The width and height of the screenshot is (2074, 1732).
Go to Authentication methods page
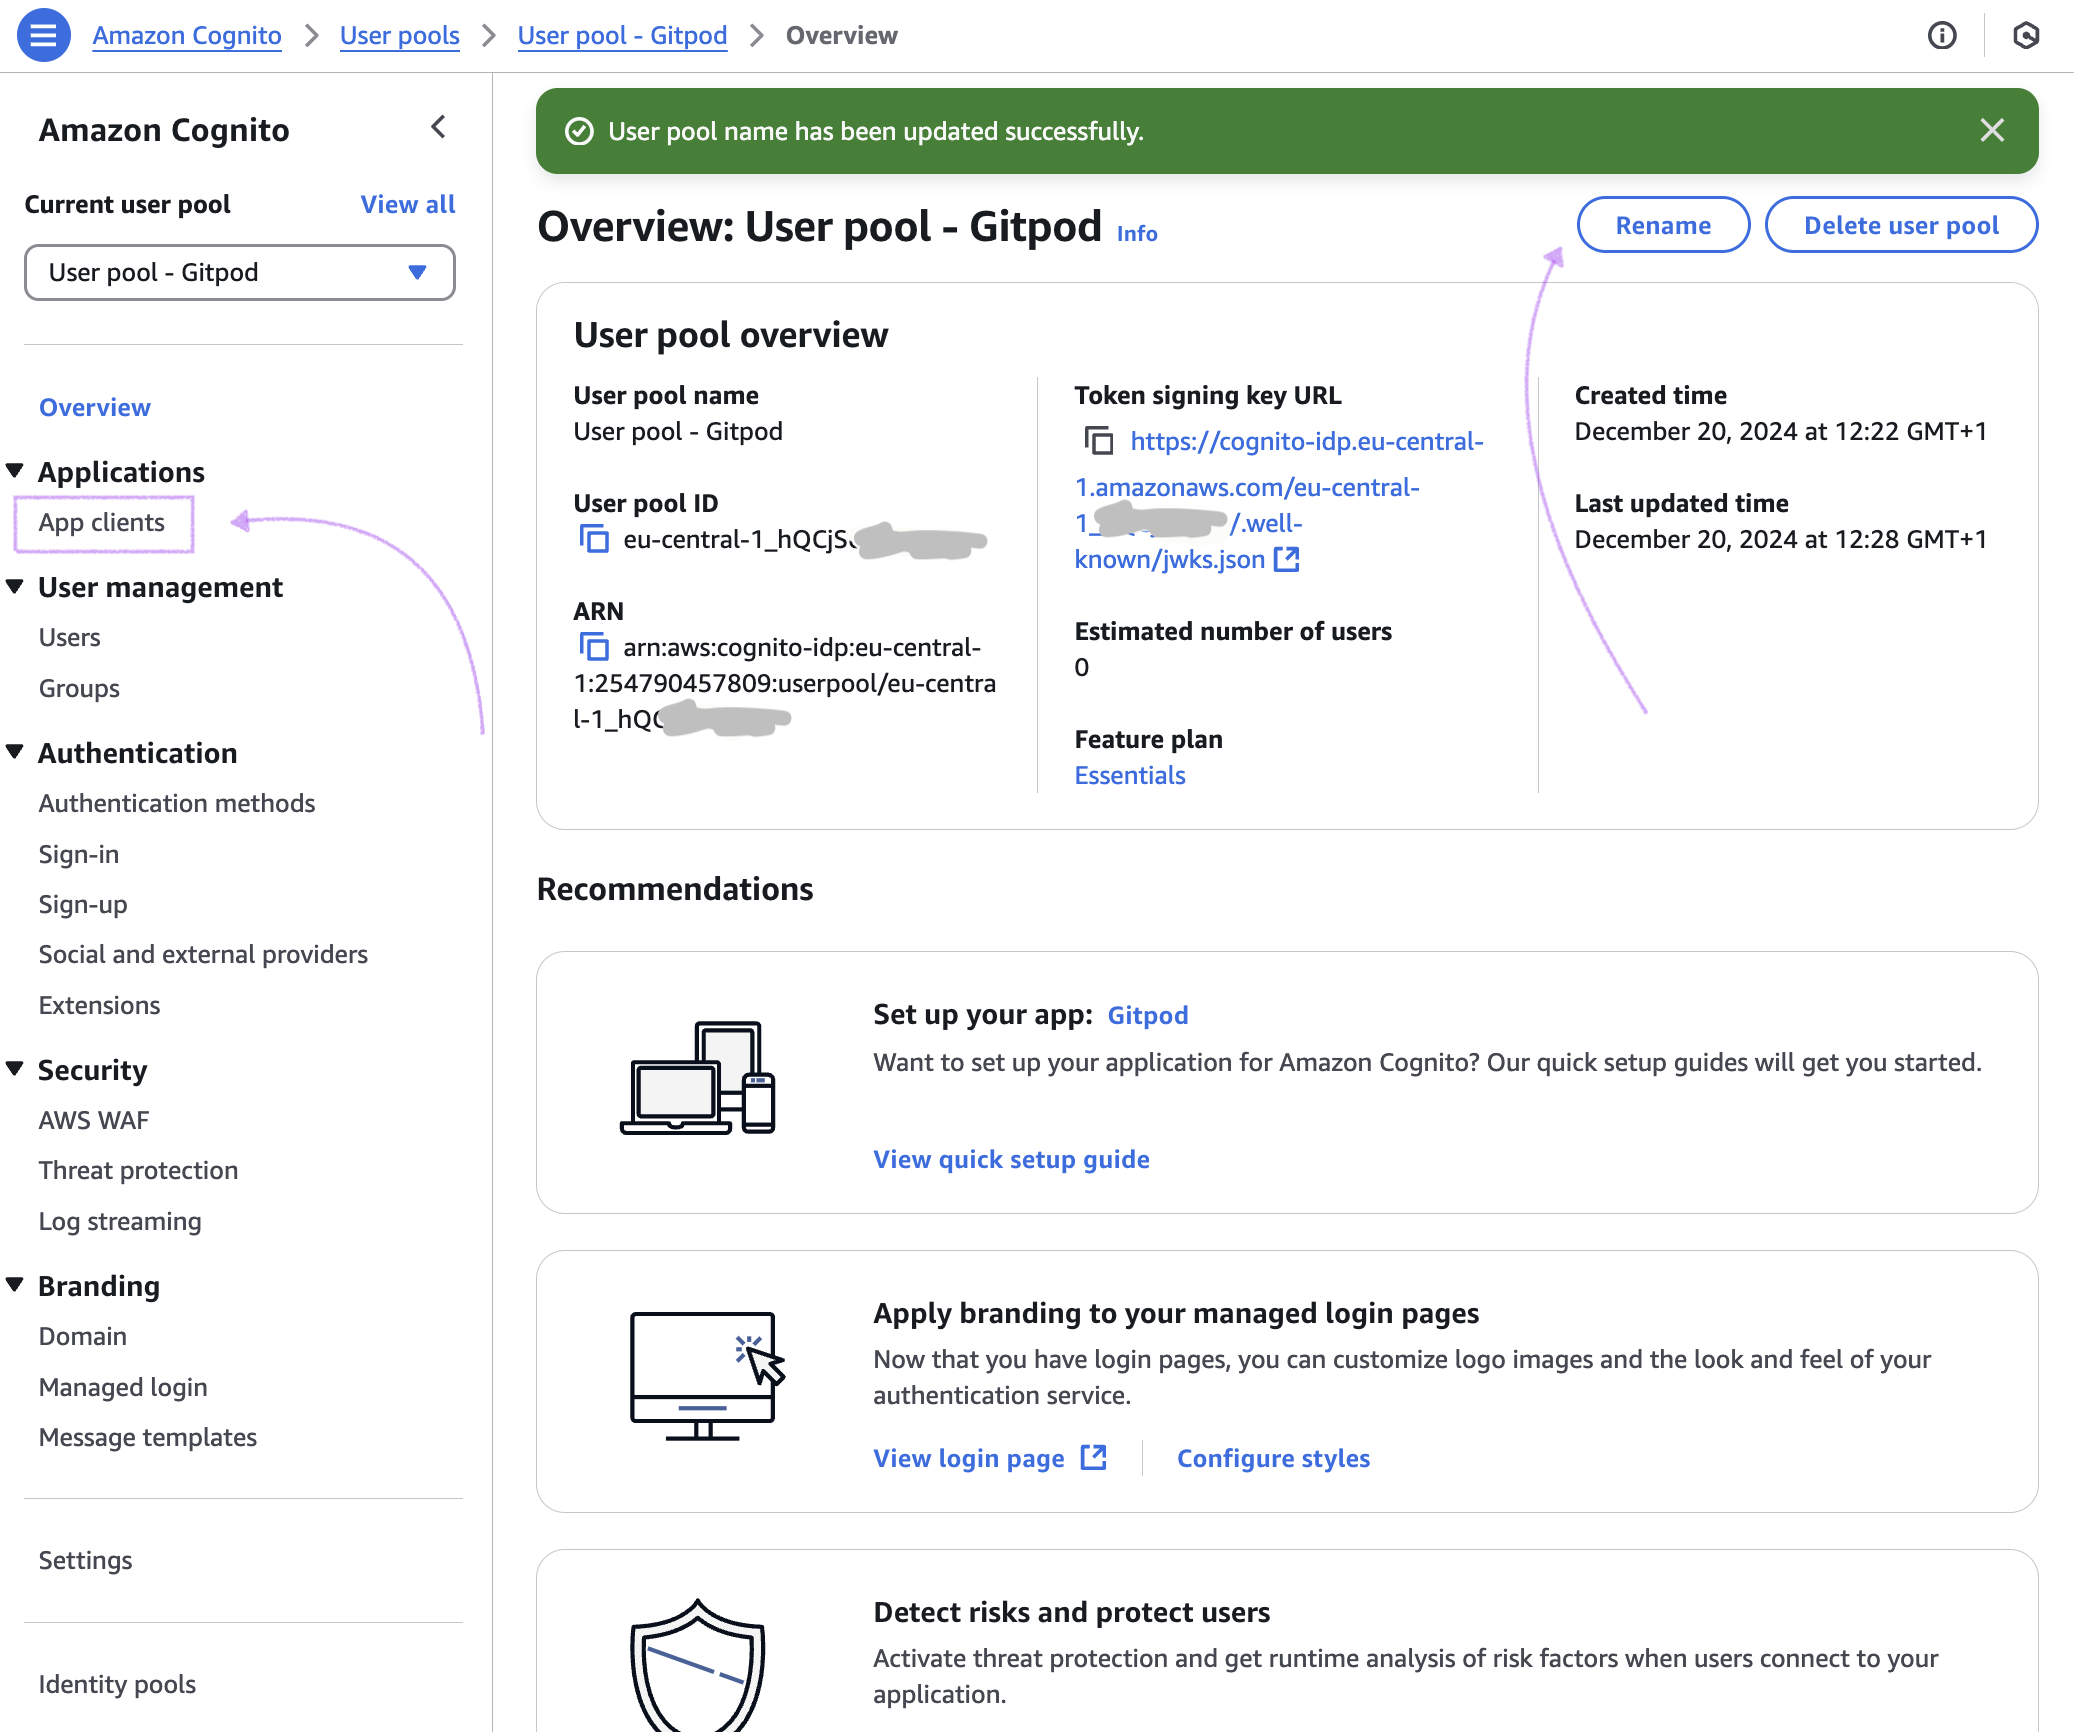(177, 803)
